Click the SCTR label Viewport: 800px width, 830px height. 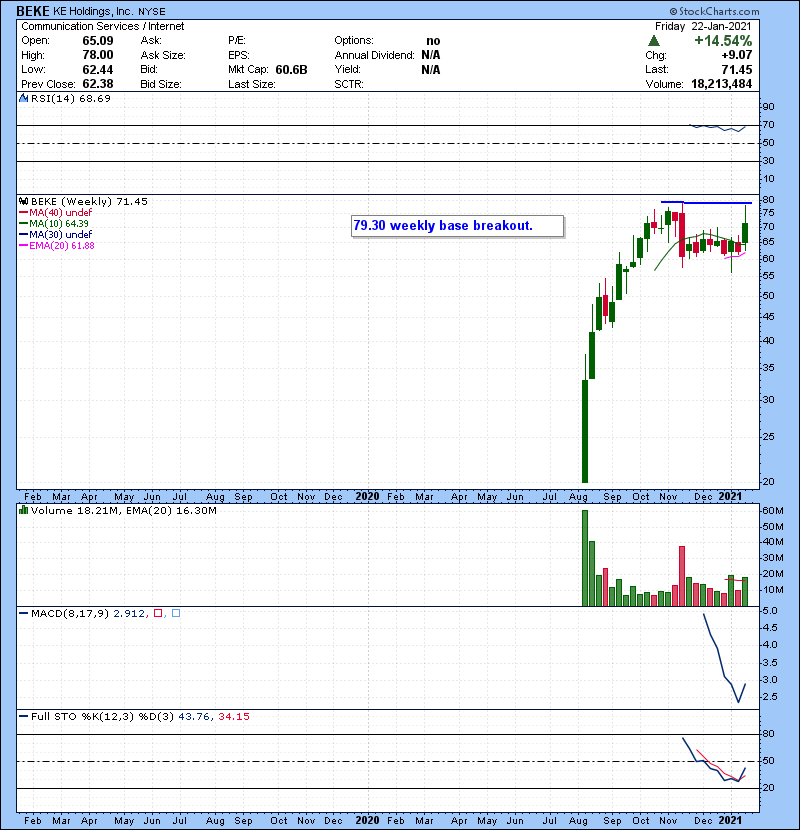point(349,84)
